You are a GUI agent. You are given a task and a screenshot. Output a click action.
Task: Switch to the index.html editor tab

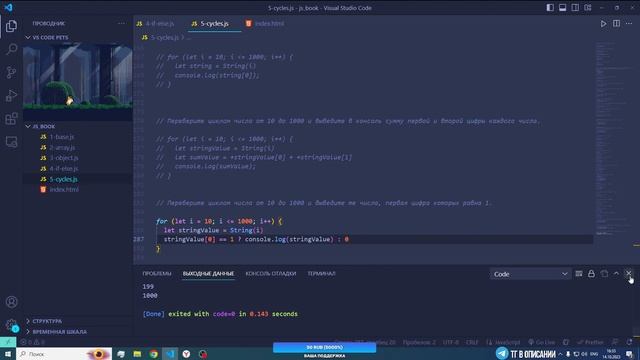pos(265,24)
